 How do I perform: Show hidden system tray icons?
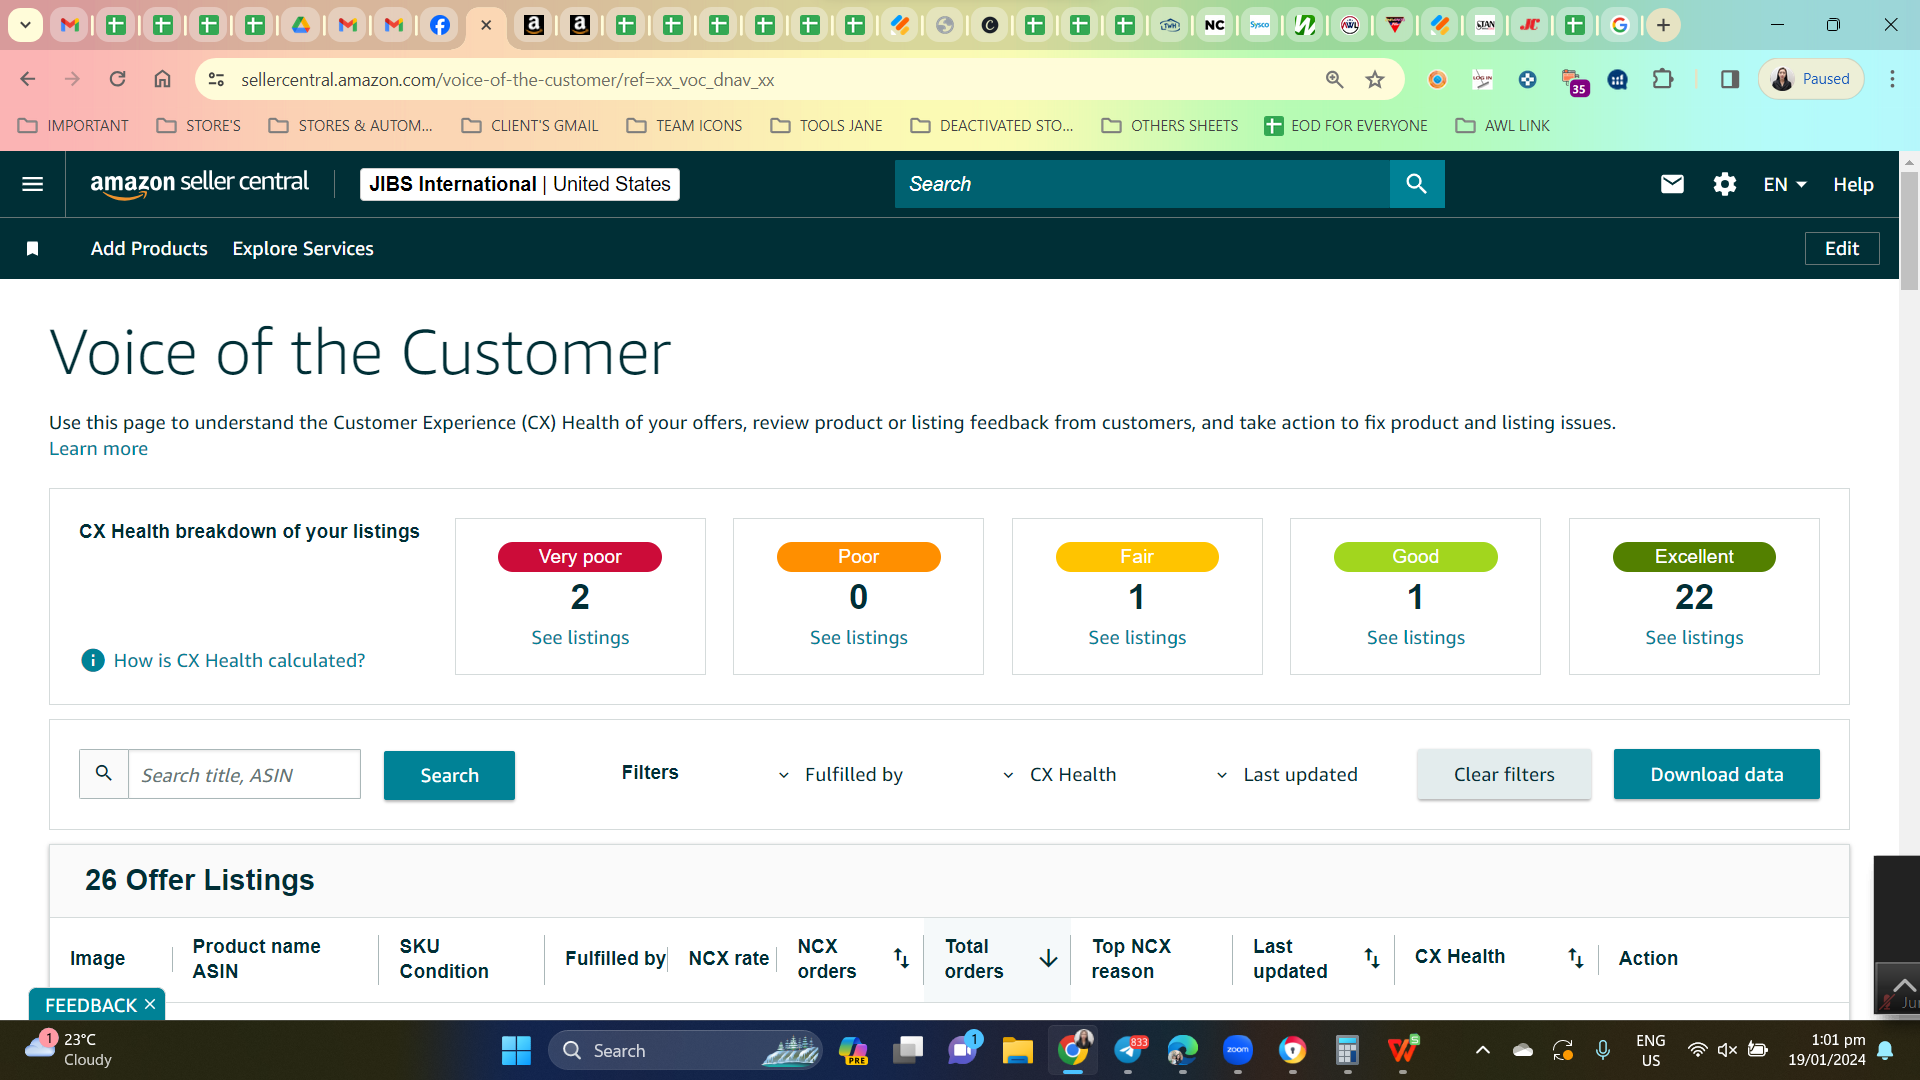click(1483, 1050)
